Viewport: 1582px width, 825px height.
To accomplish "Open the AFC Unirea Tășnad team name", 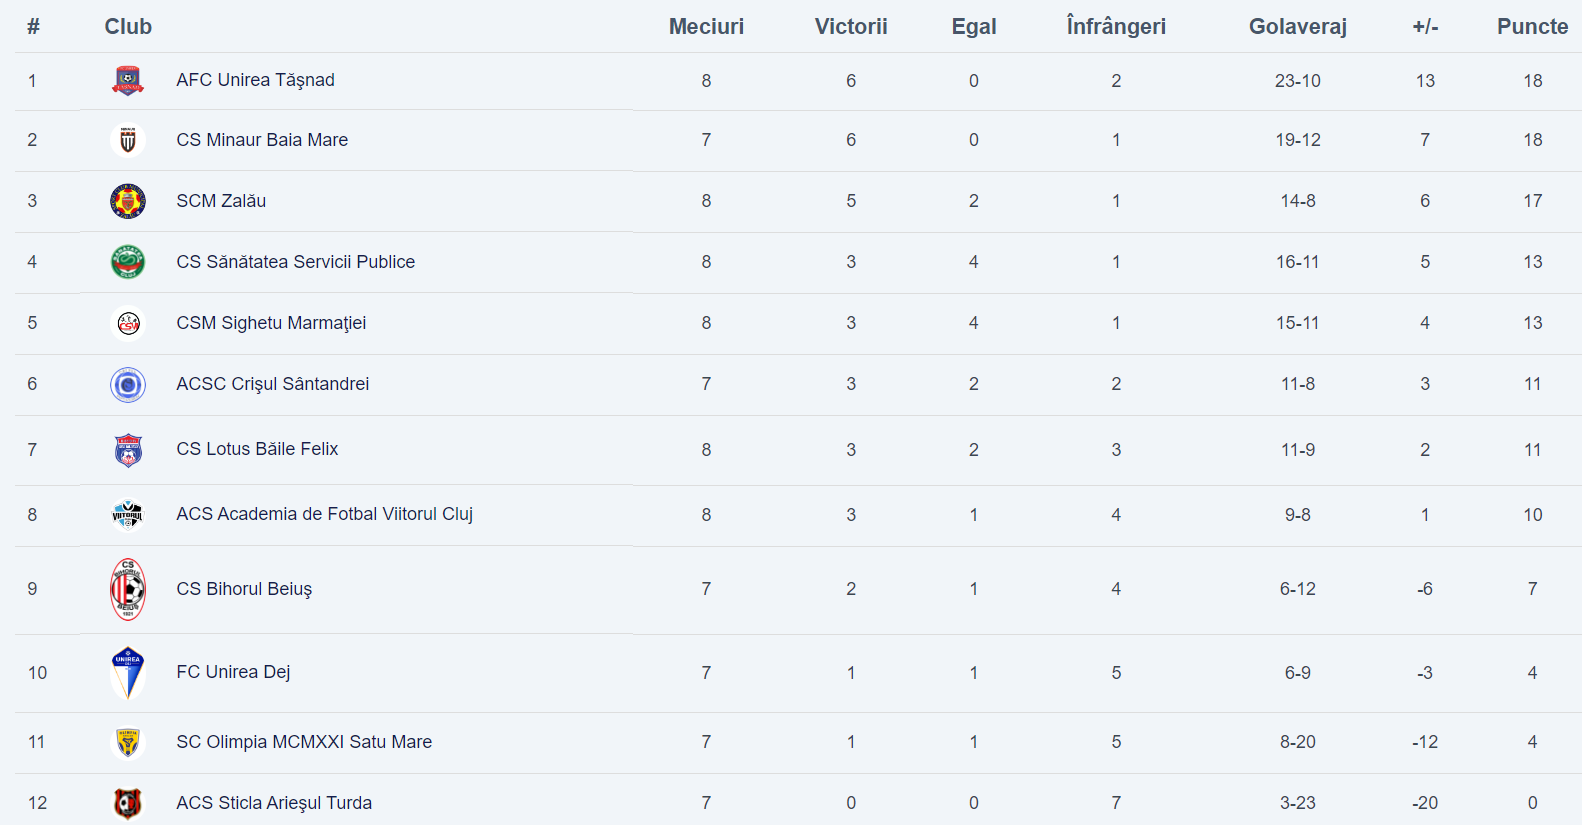I will pos(255,80).
